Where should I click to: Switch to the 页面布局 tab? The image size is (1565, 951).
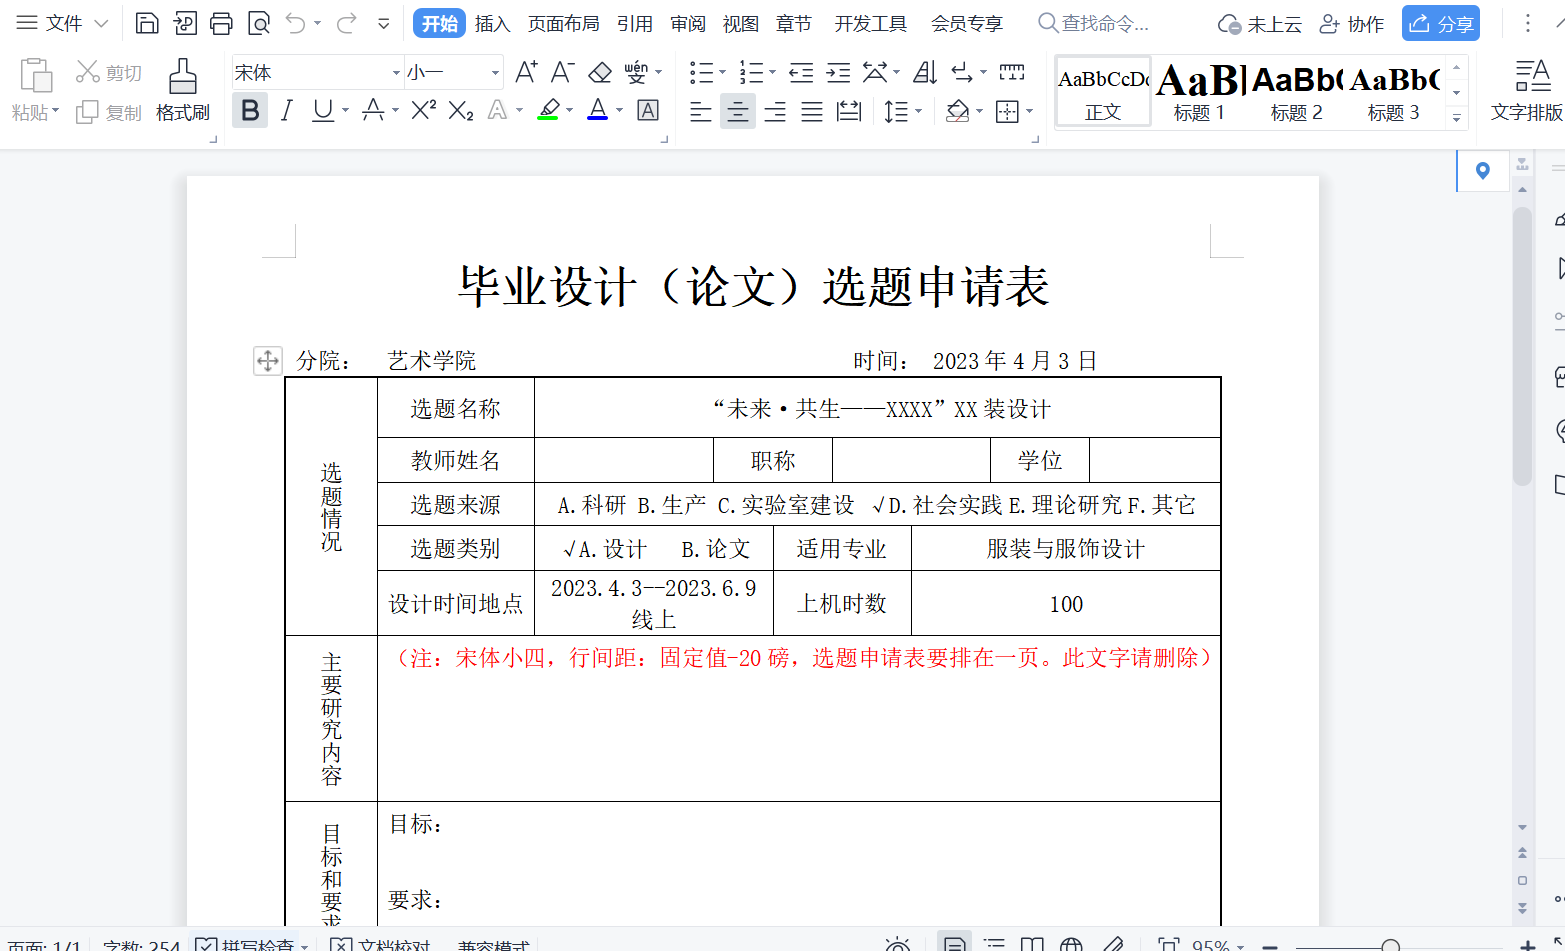coord(564,24)
